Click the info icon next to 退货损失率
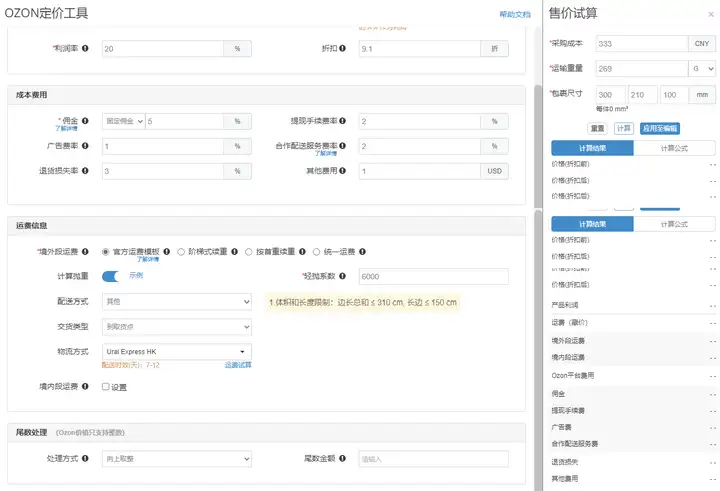This screenshot has width=720, height=491. (x=85, y=170)
